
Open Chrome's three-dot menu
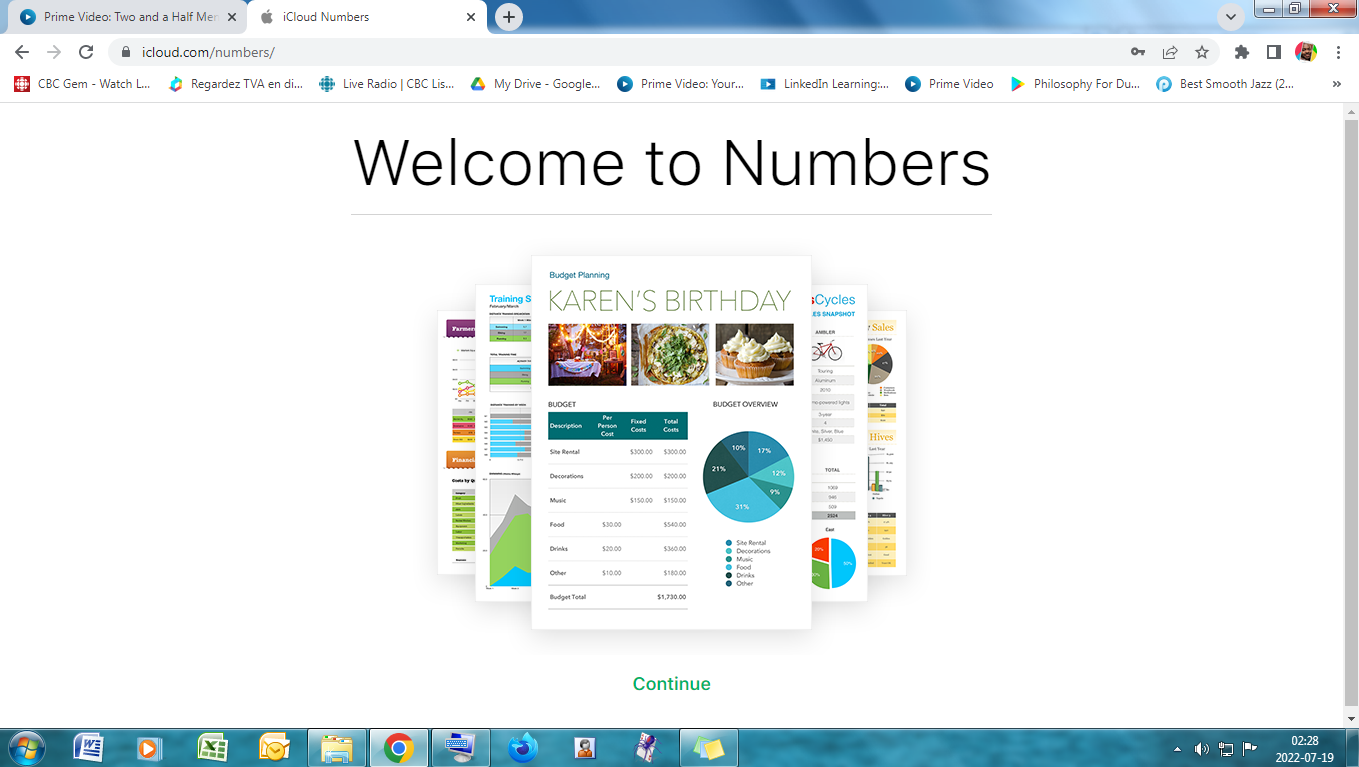coord(1338,52)
